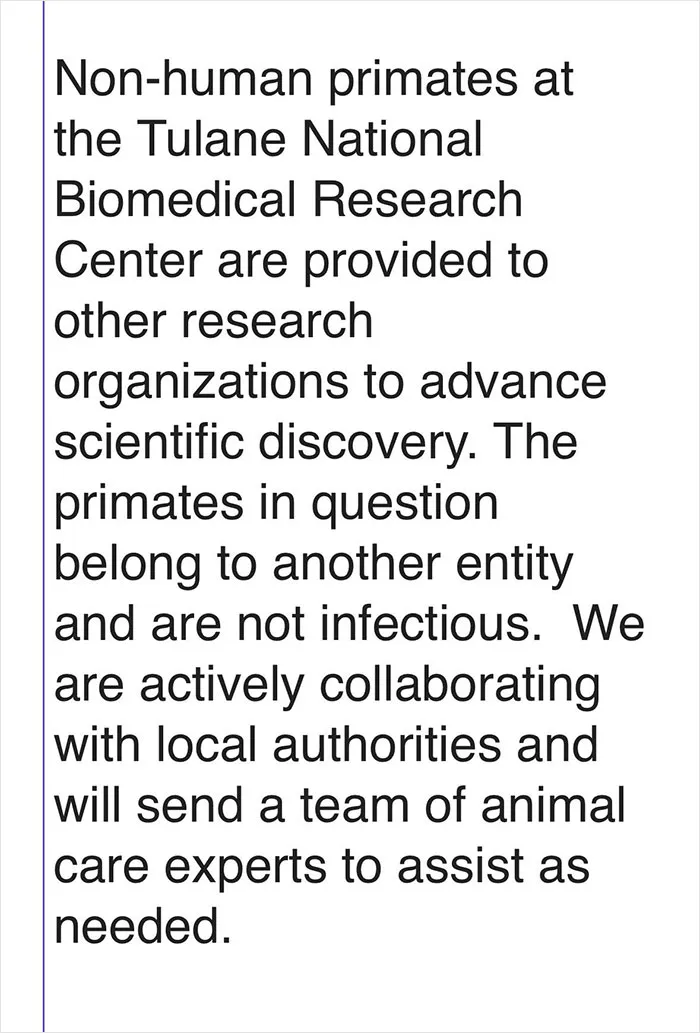Click the word 'question' in the paragraph
This screenshot has height=1033, width=700.
(x=404, y=503)
